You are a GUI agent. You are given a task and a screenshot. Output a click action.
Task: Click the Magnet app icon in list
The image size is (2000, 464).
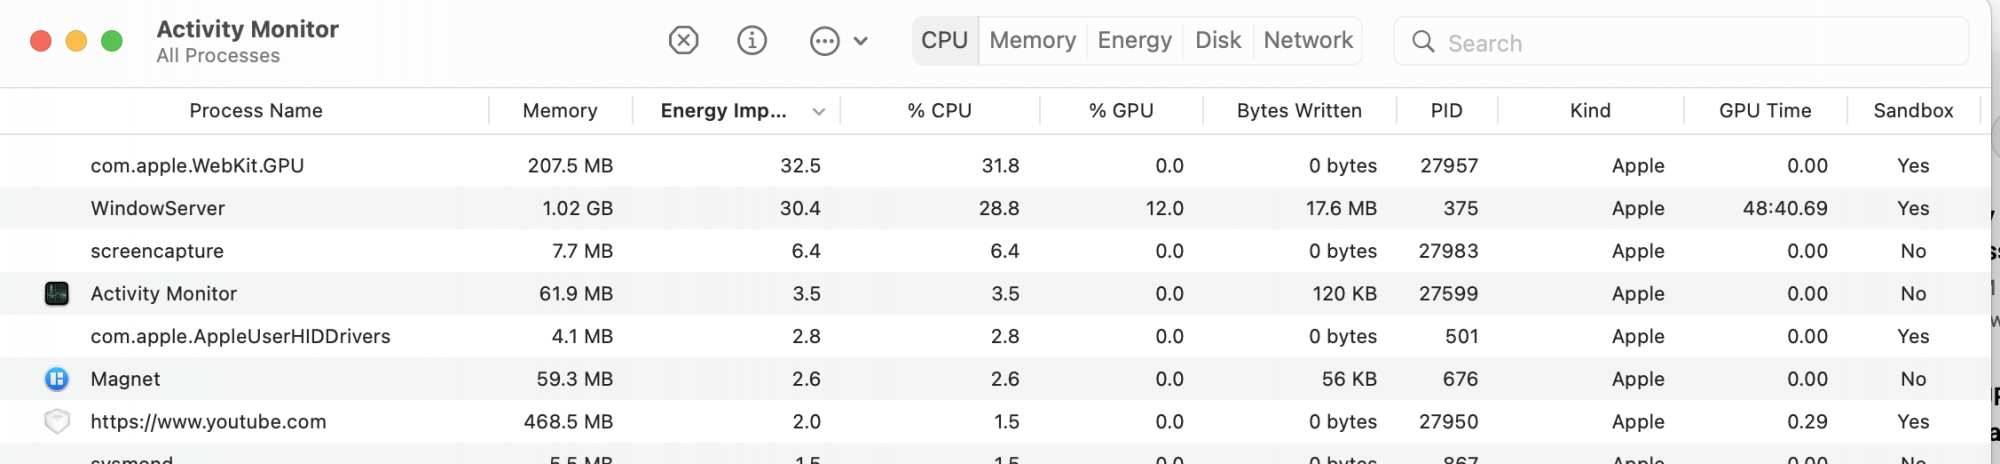pyautogui.click(x=57, y=379)
